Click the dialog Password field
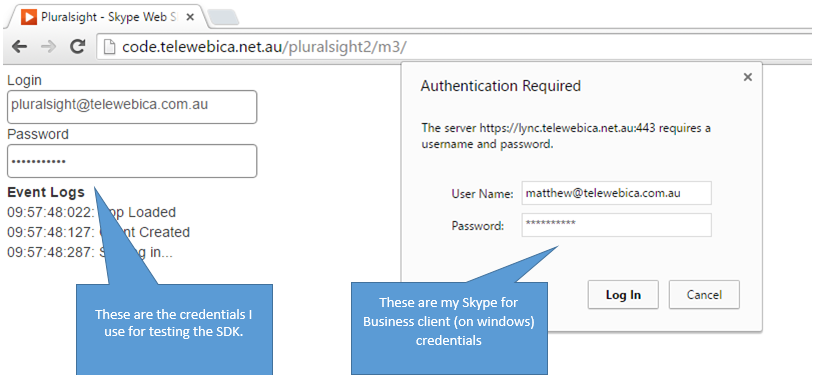 point(616,225)
